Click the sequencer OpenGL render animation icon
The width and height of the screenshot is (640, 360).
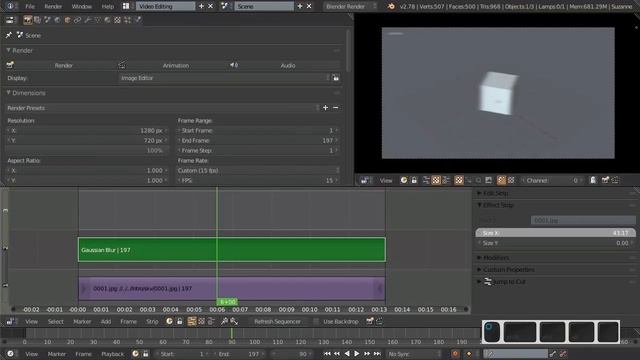point(379,322)
